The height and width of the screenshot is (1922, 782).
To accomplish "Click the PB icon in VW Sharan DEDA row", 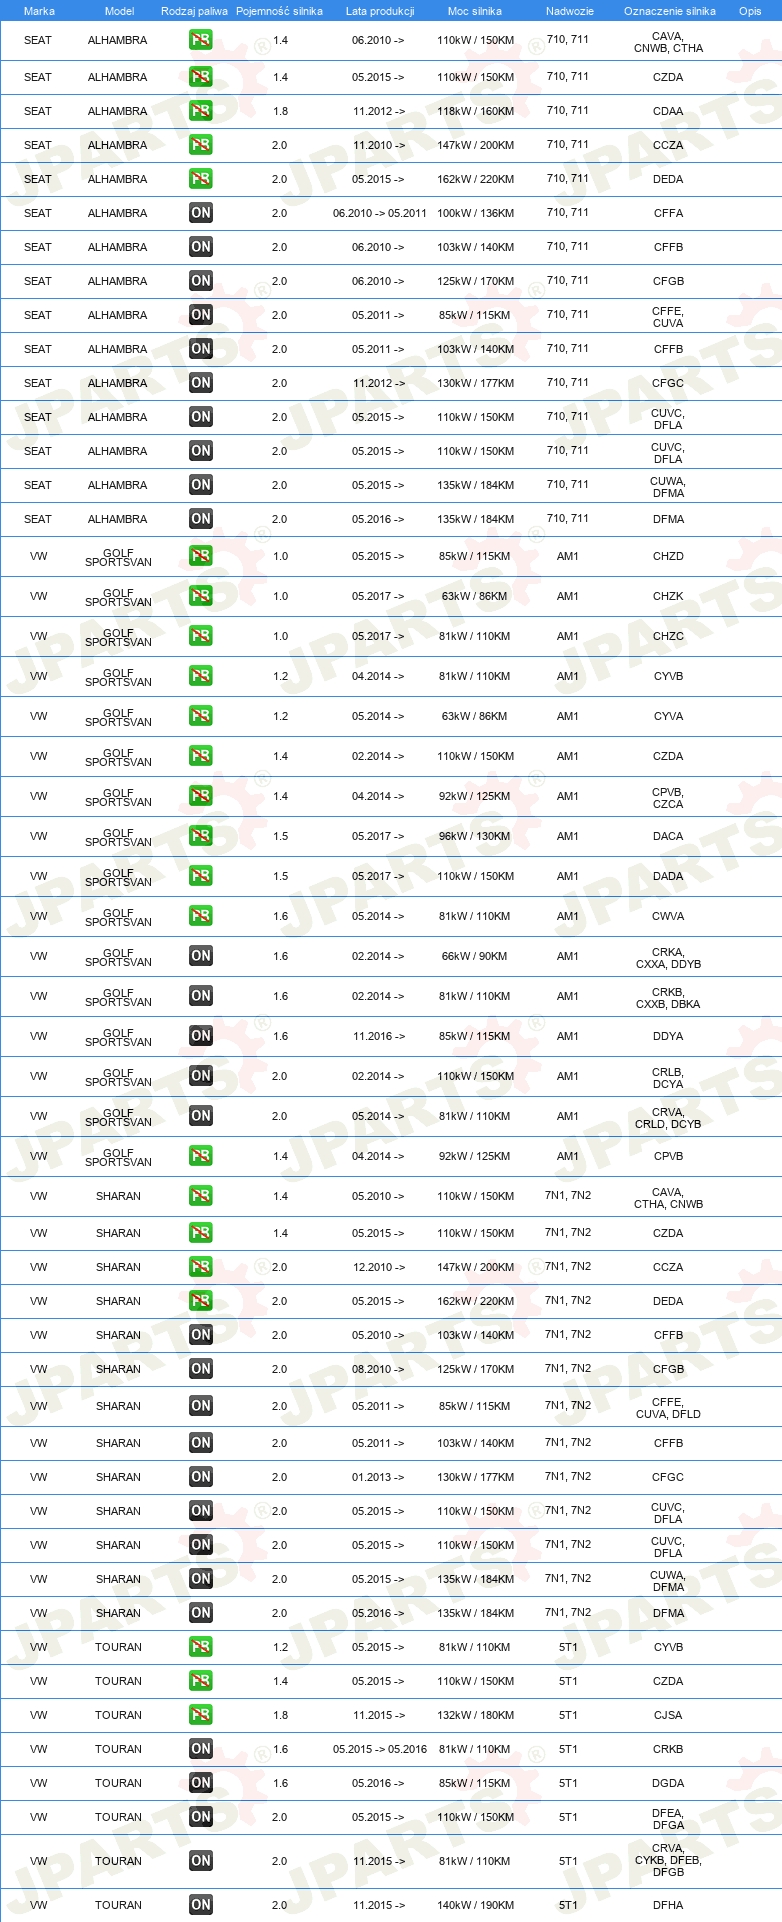I will (x=201, y=1301).
